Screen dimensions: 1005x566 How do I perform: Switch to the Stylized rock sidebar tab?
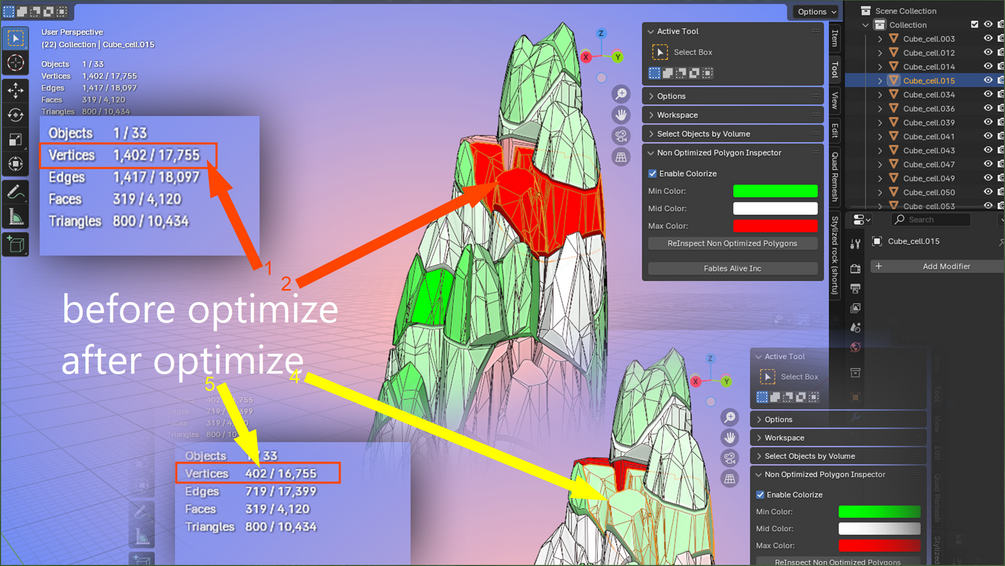pos(835,255)
